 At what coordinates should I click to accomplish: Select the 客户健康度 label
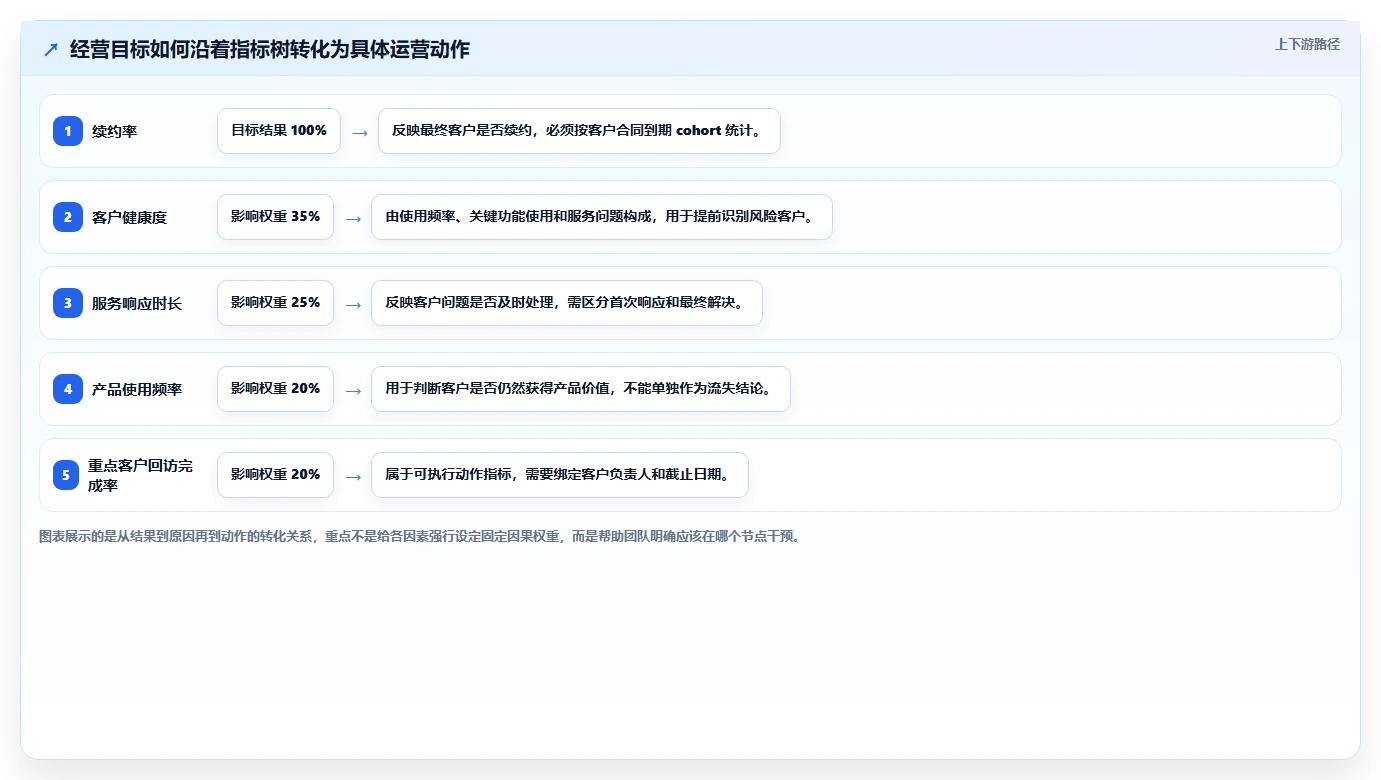129,217
